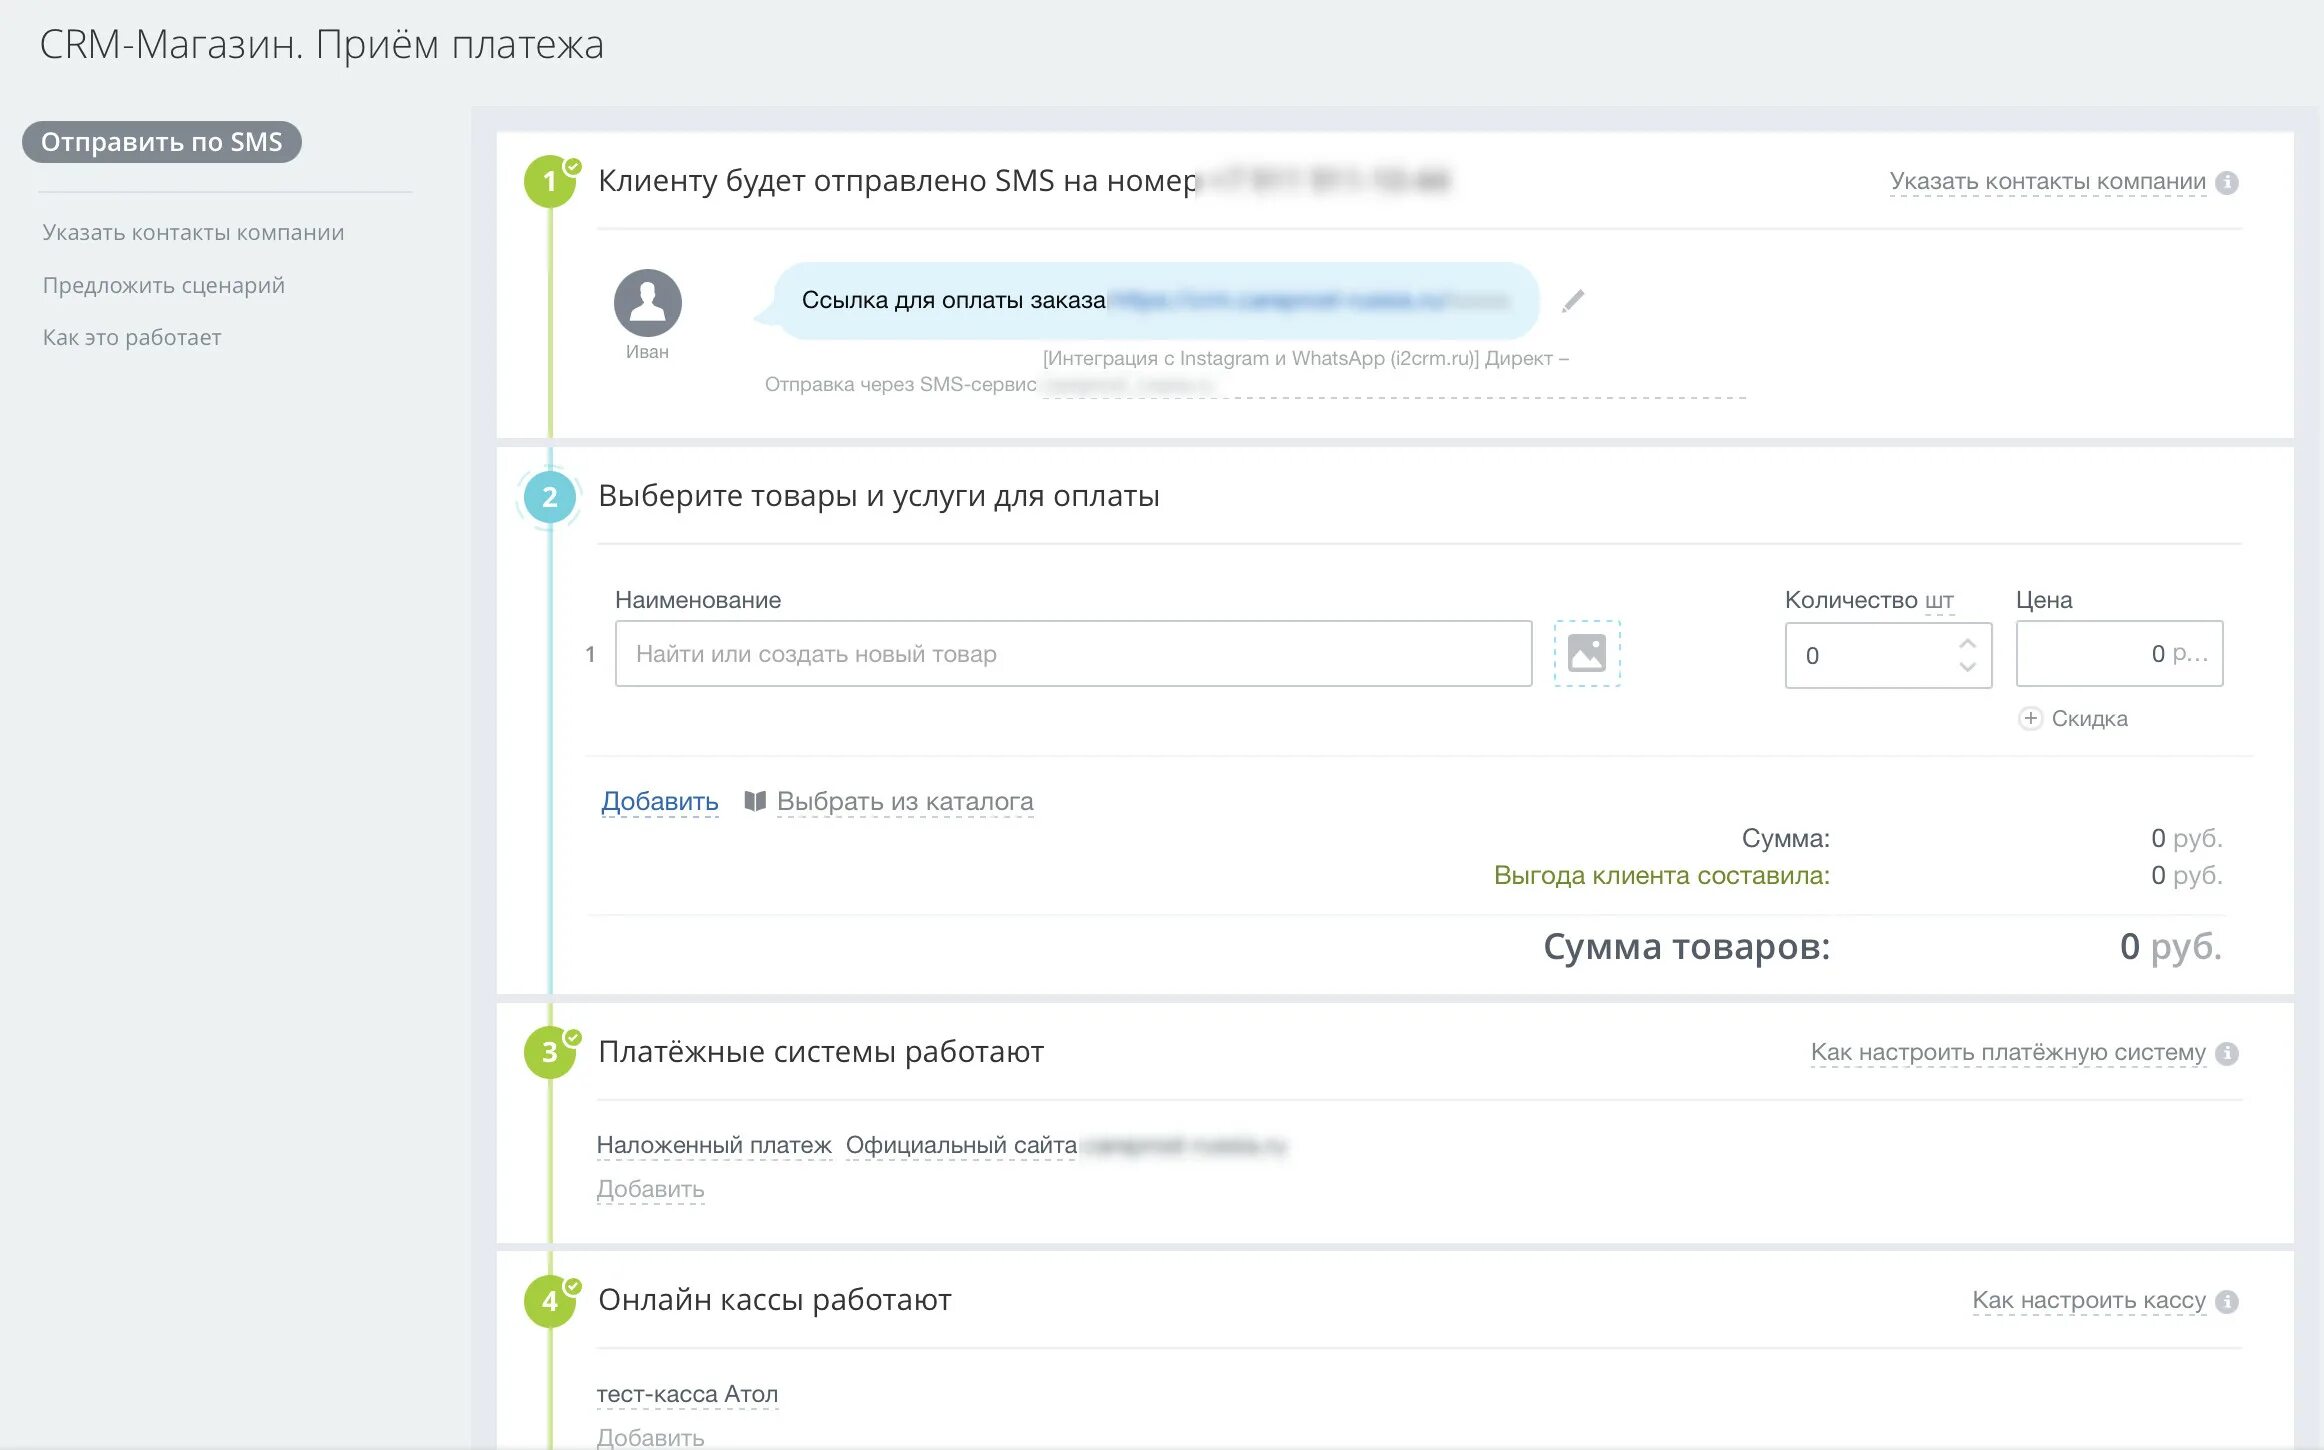Open Наложенный платеж payment system

(714, 1146)
